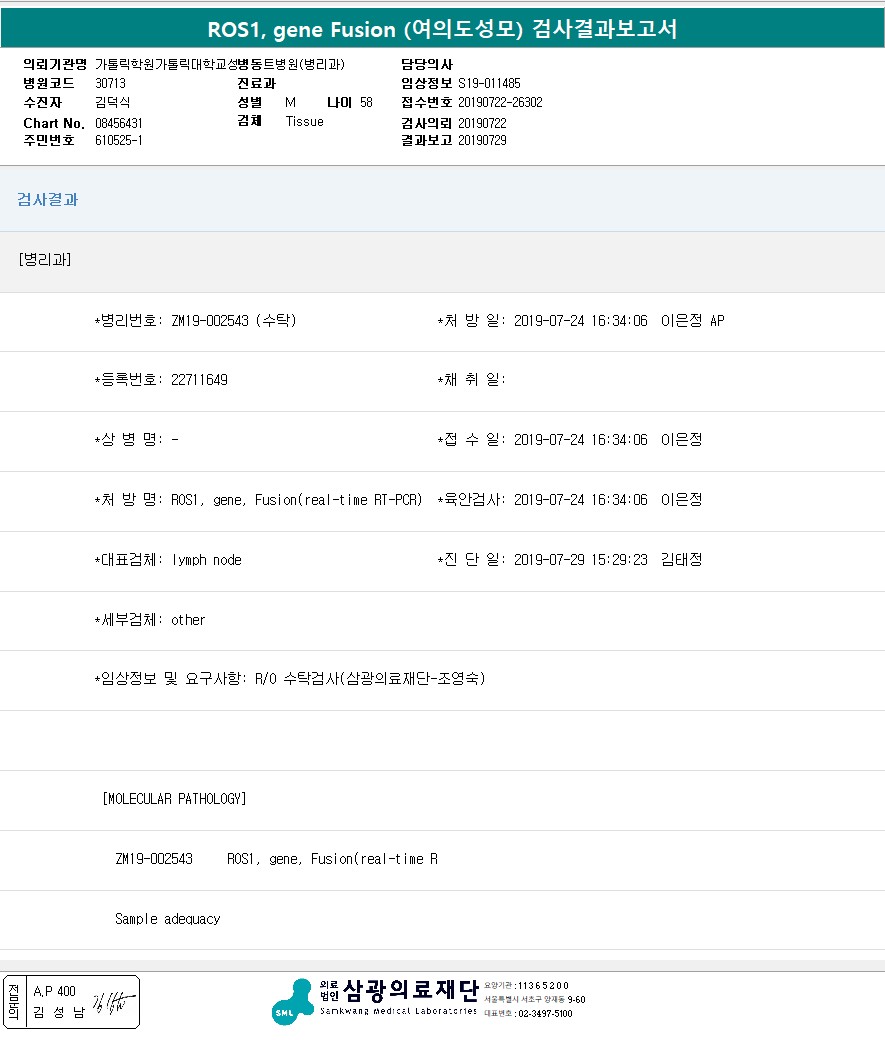Select the diagnosis date 2019-07-29 15:29:23

580,560
